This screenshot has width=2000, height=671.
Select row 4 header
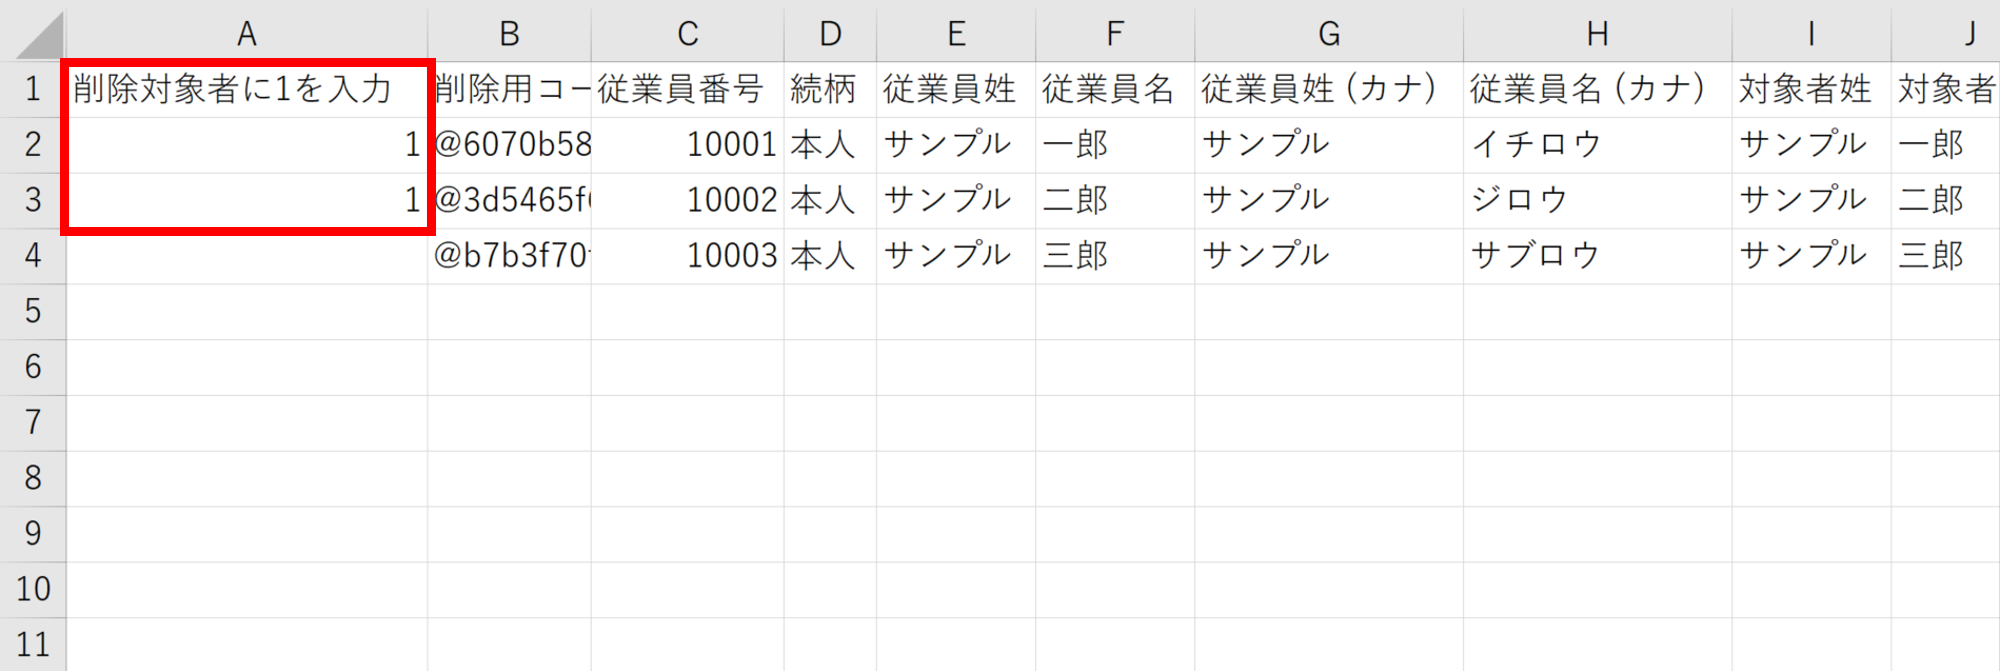click(x=33, y=256)
